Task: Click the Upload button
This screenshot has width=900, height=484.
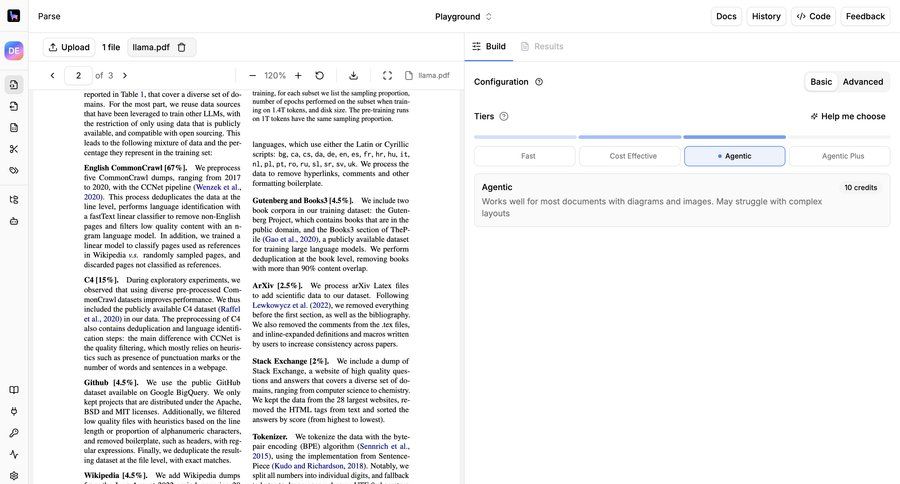Action: [68, 47]
